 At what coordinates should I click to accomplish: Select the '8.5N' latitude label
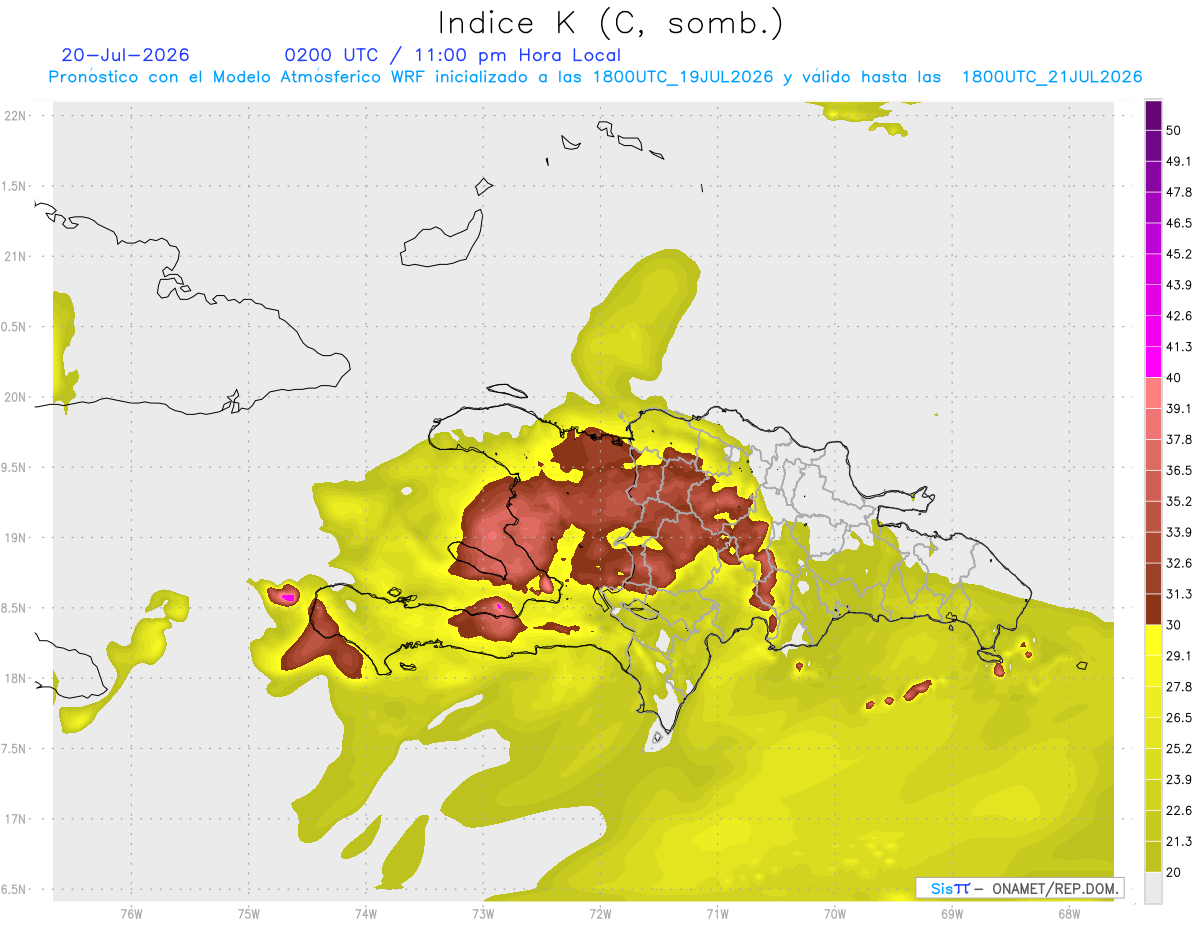click(x=15, y=608)
